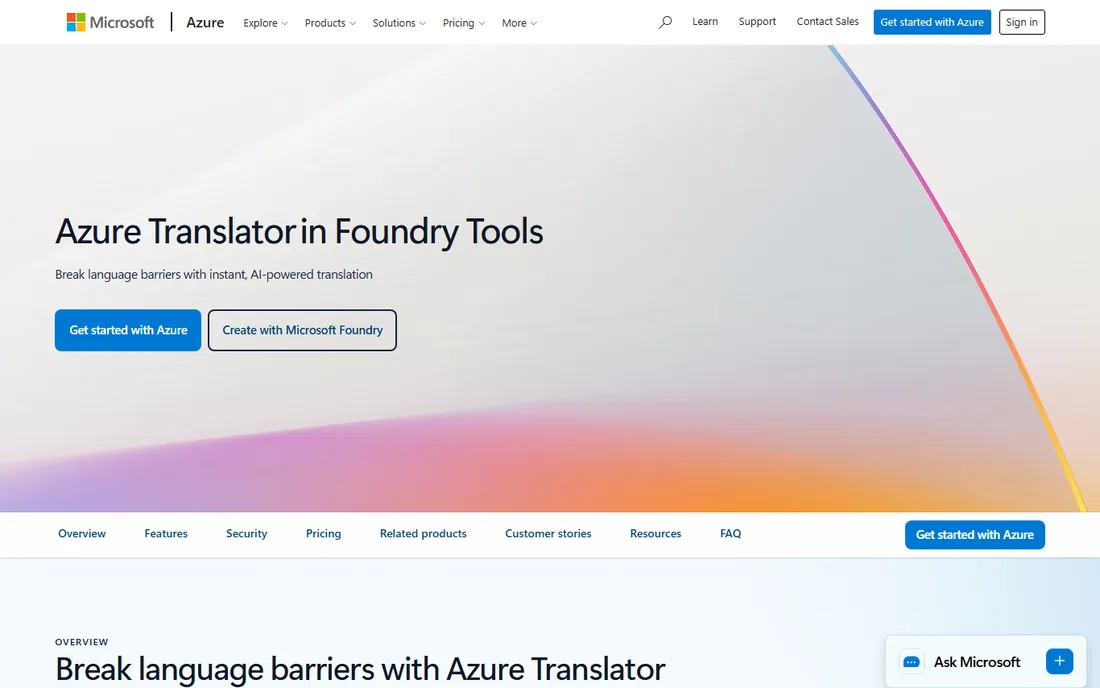Expand the Explore menu

[265, 23]
